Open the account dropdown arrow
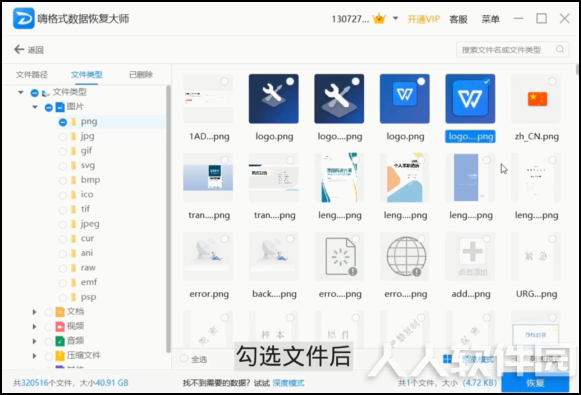This screenshot has height=395, width=581. tap(395, 18)
